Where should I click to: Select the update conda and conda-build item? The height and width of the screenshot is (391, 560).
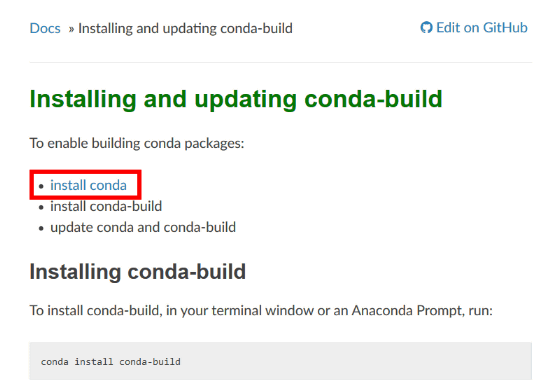(143, 227)
